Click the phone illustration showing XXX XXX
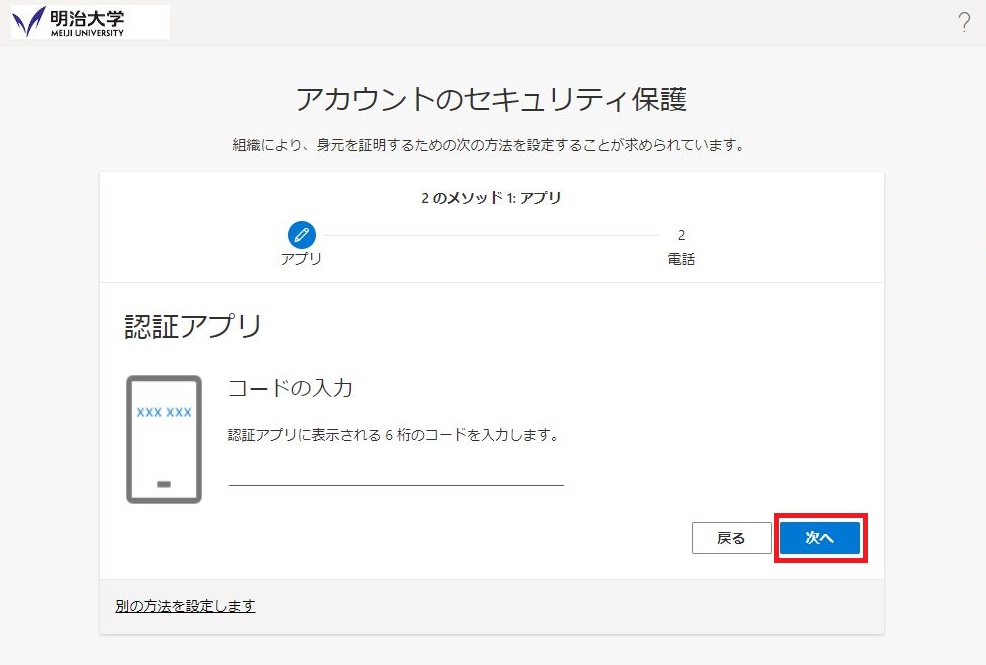 pos(164,439)
